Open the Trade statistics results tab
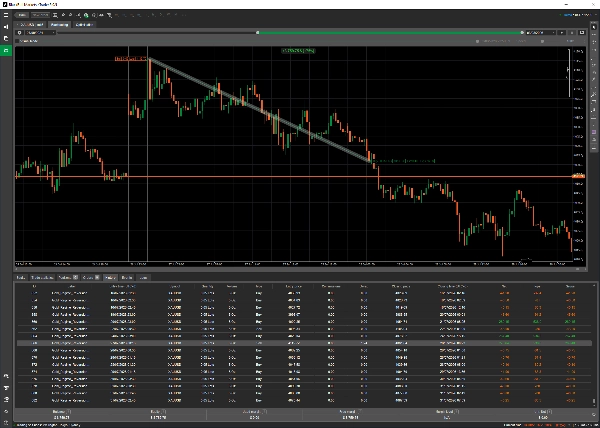The image size is (600, 428). click(42, 277)
